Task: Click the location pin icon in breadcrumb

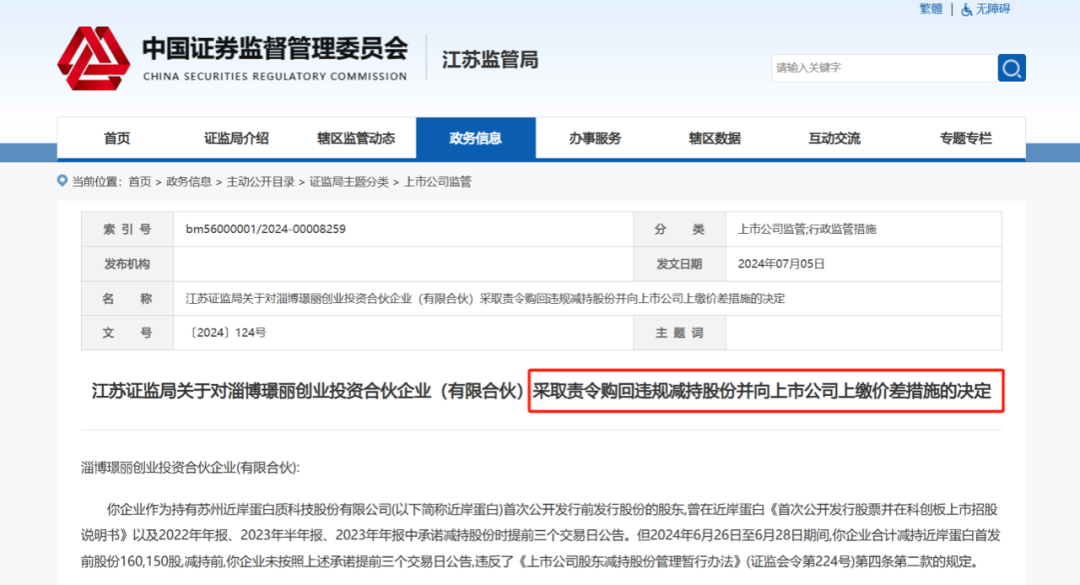Action: pyautogui.click(x=63, y=182)
